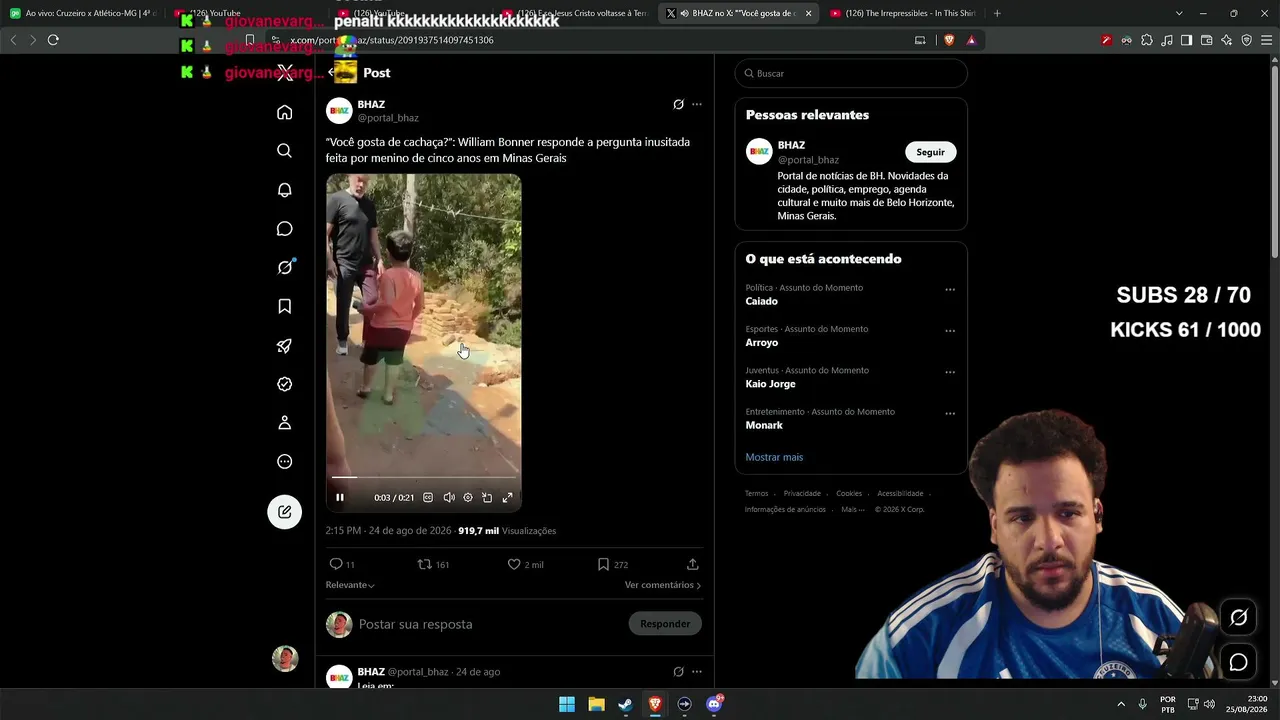
Task: Open more options for Caiado trend
Action: click(x=950, y=290)
